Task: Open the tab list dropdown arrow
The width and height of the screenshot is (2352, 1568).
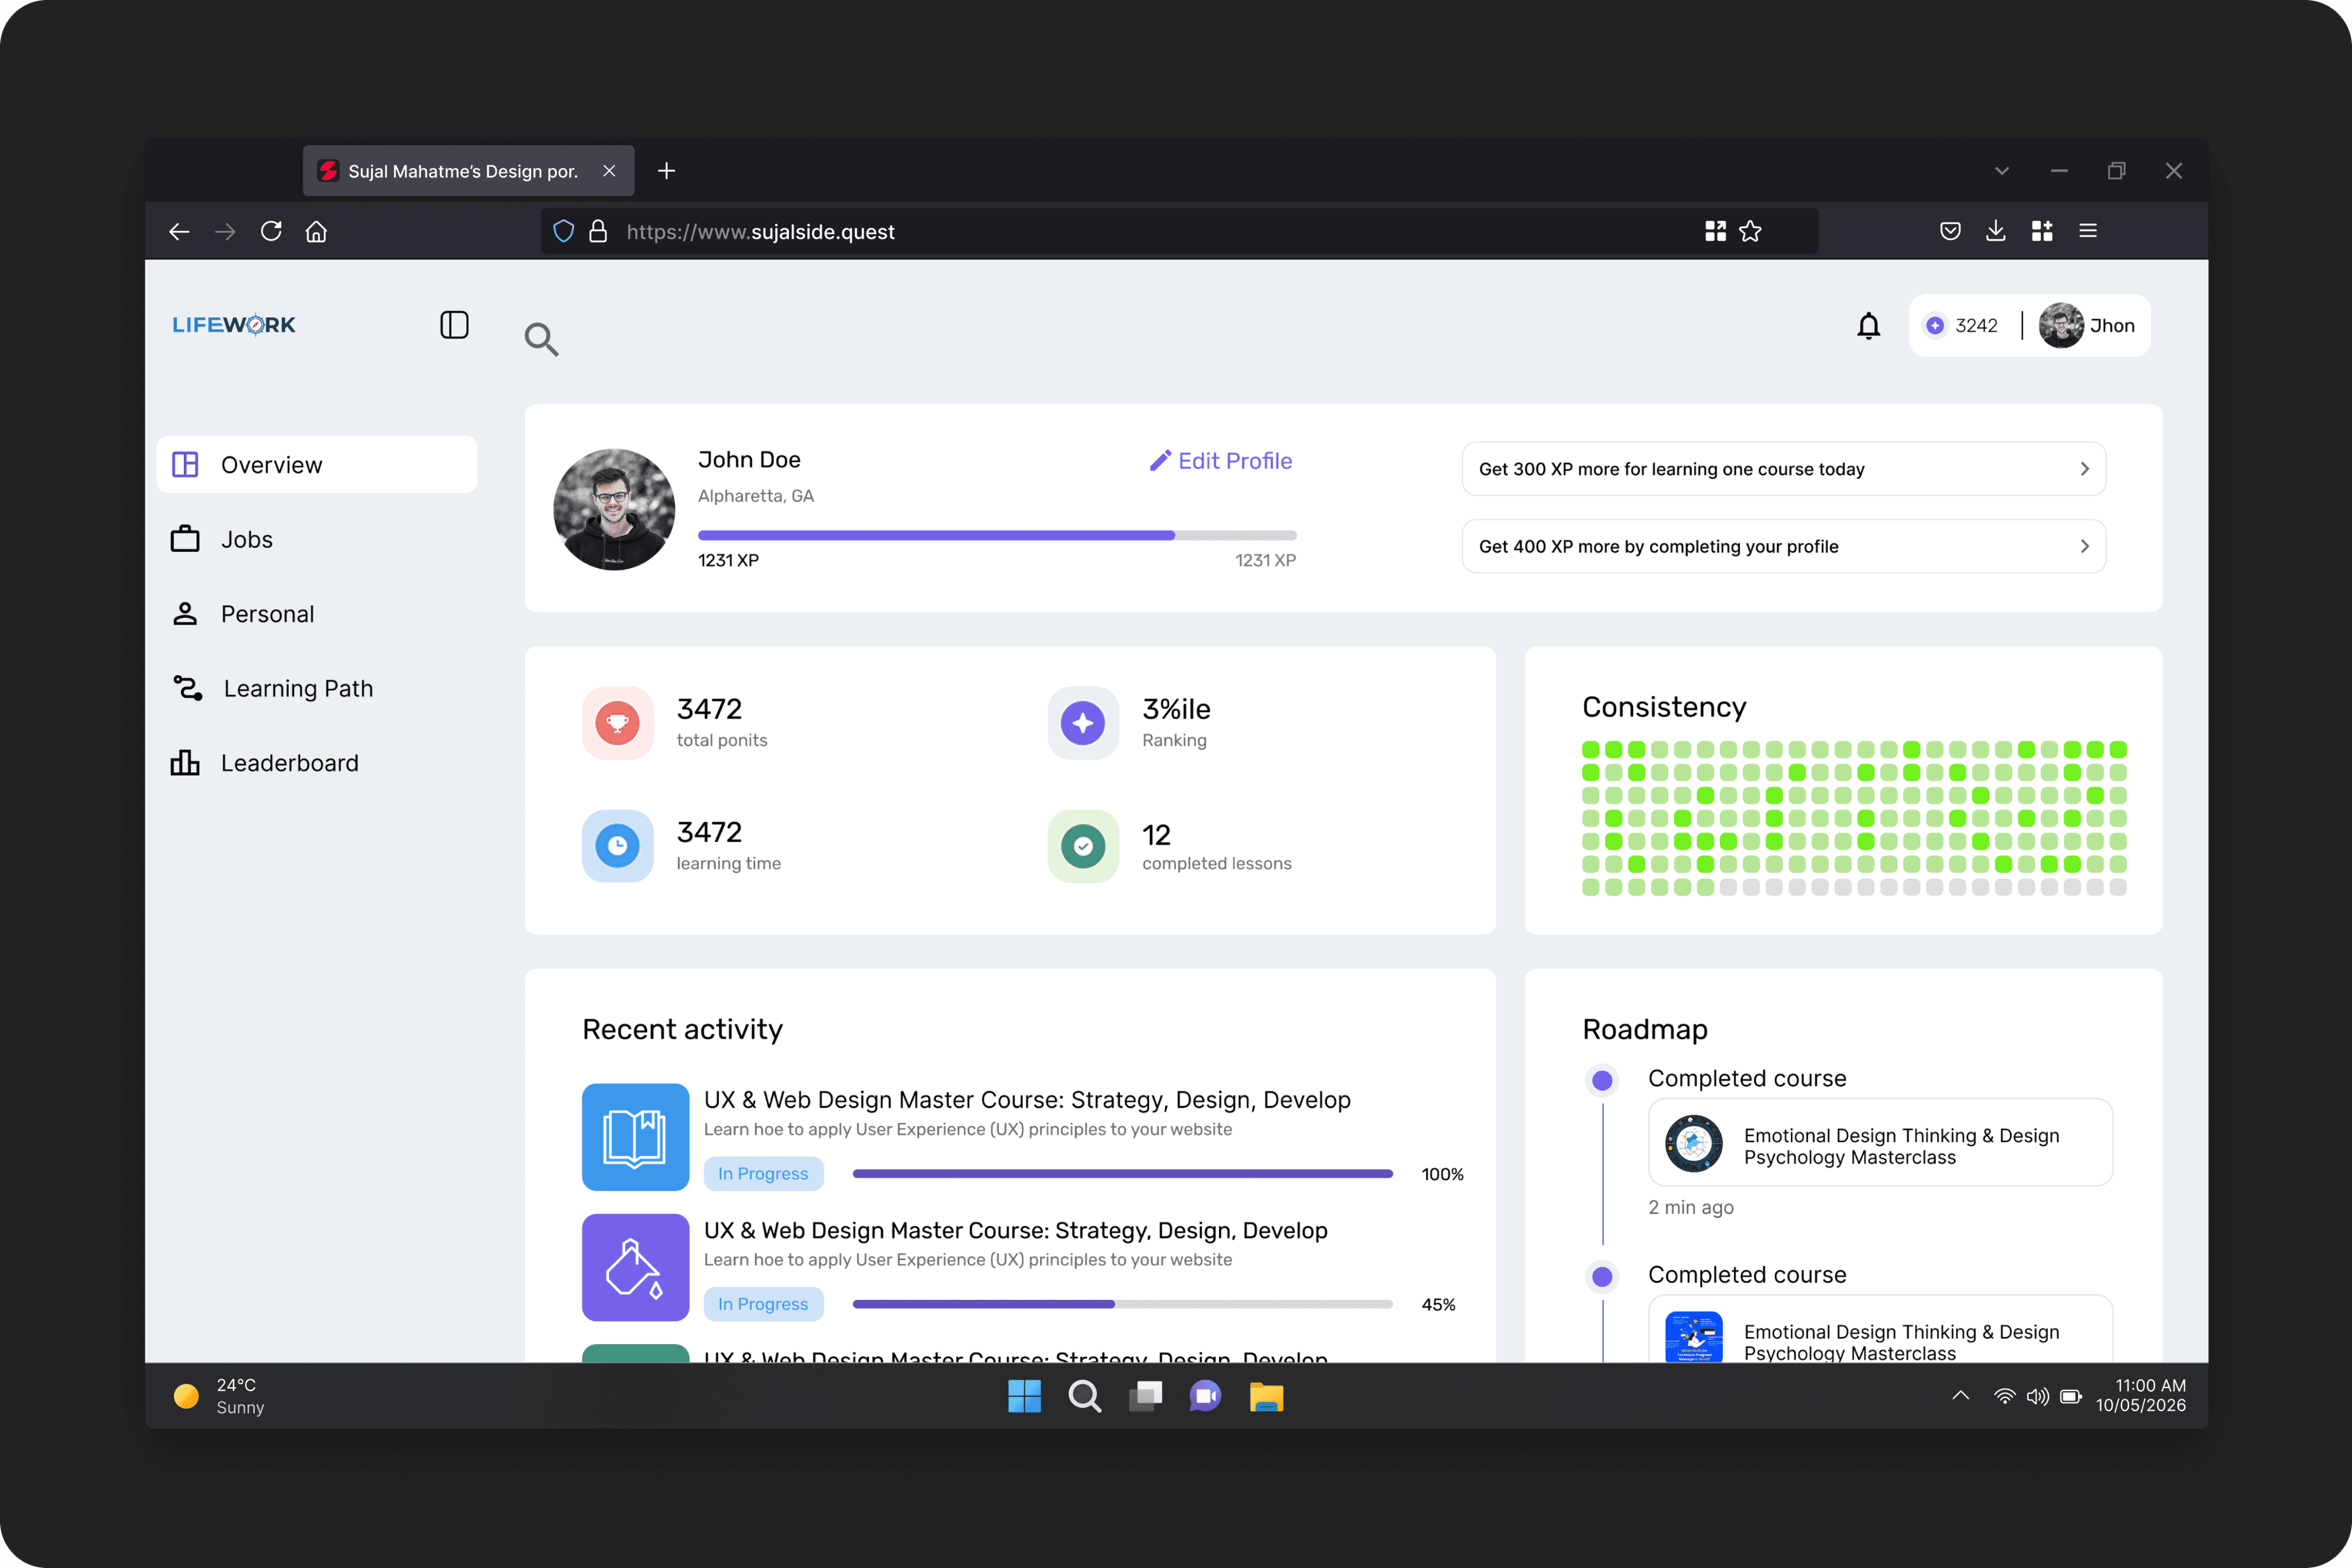Action: coord(2001,171)
